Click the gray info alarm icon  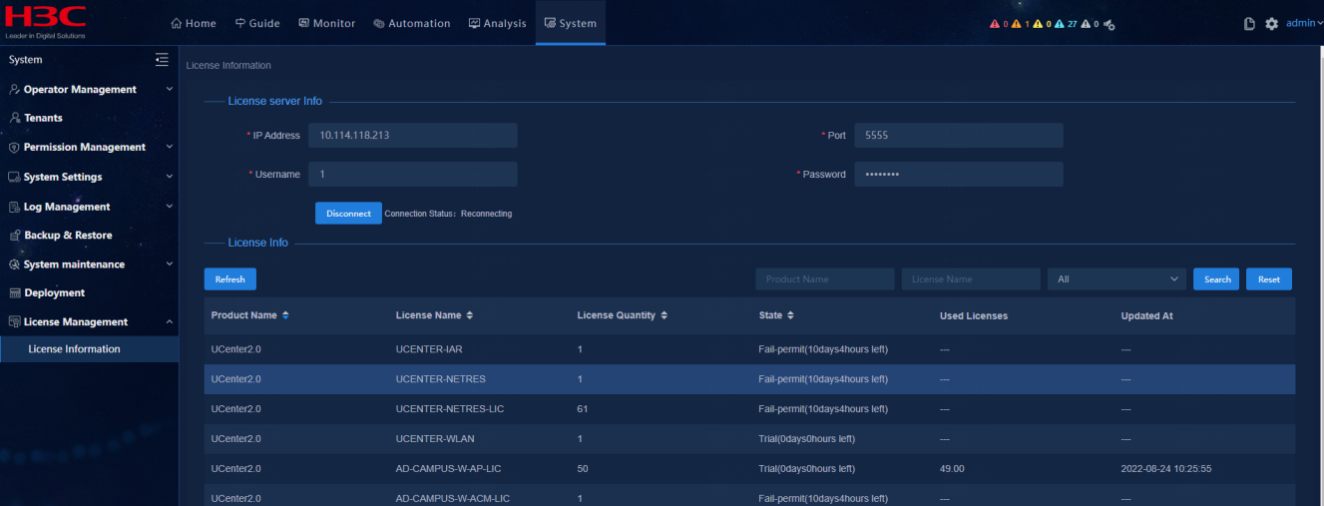pos(1085,24)
